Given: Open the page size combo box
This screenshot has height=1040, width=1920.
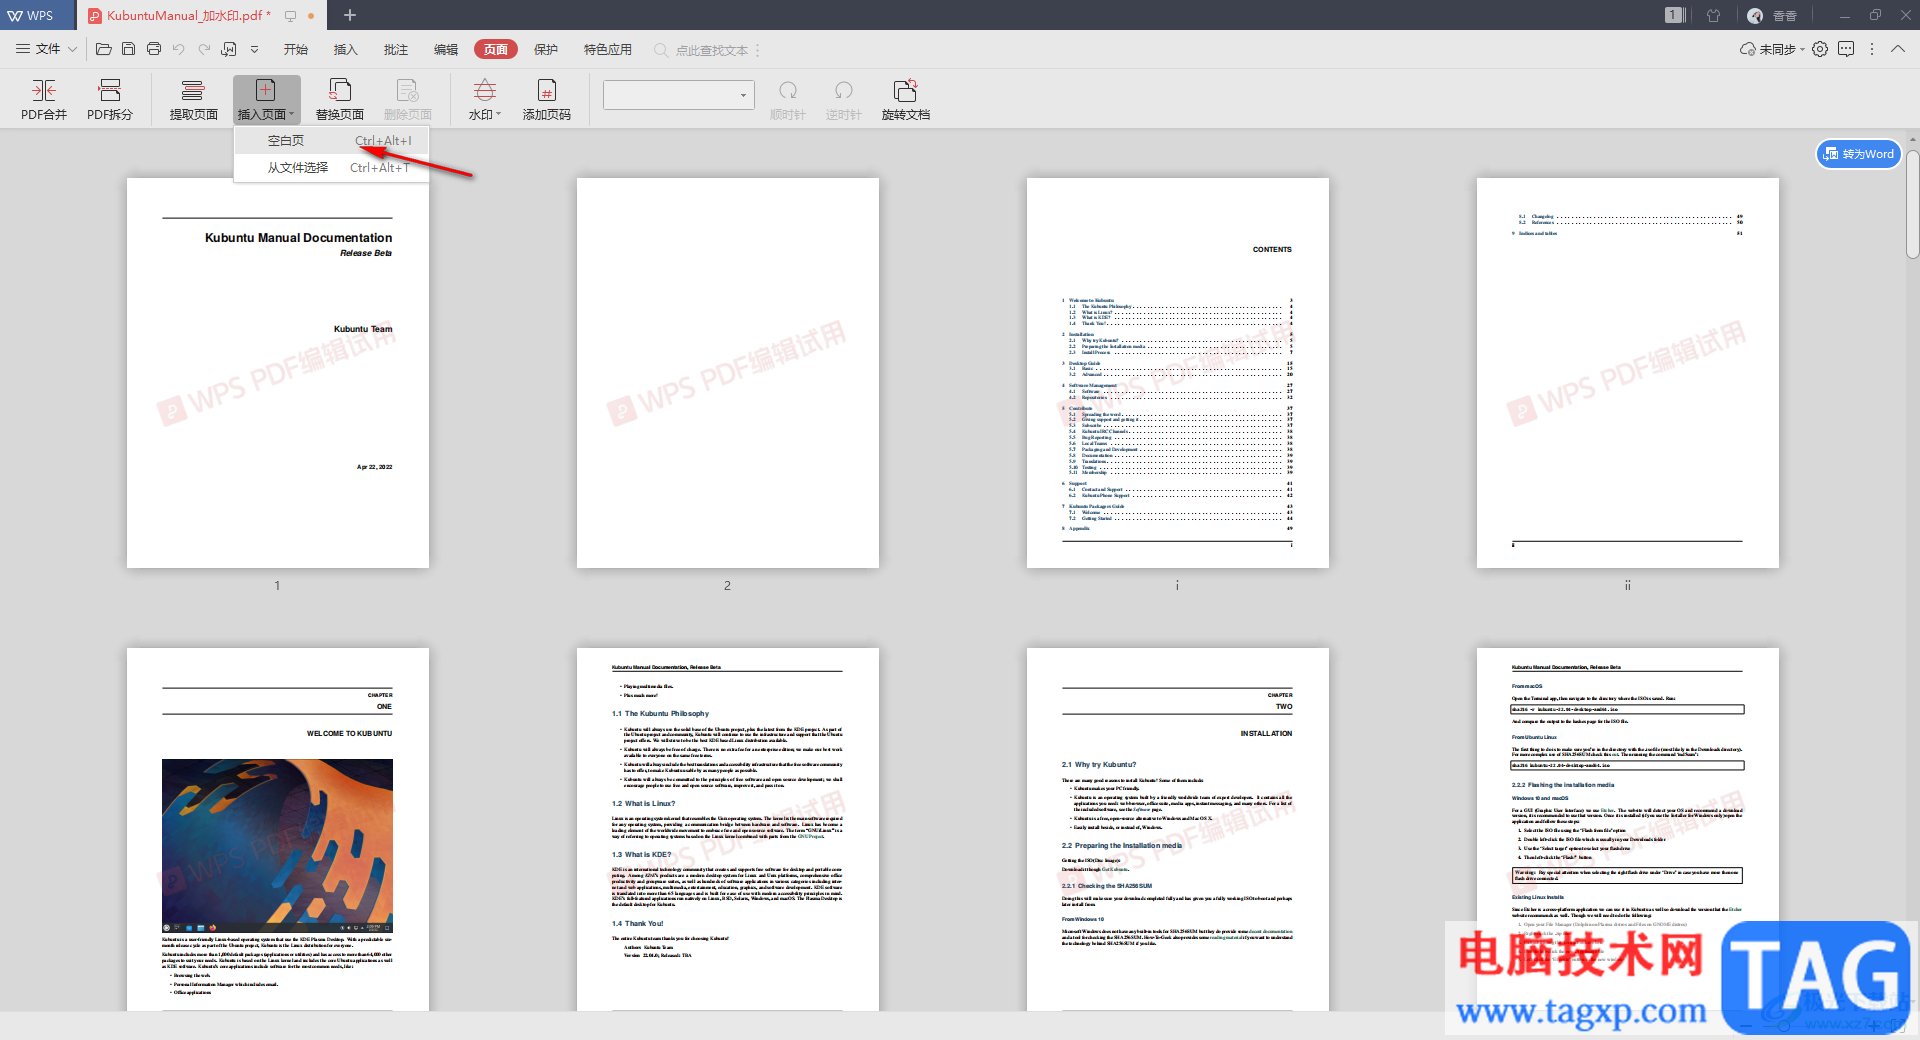Looking at the screenshot, I should coord(678,95).
